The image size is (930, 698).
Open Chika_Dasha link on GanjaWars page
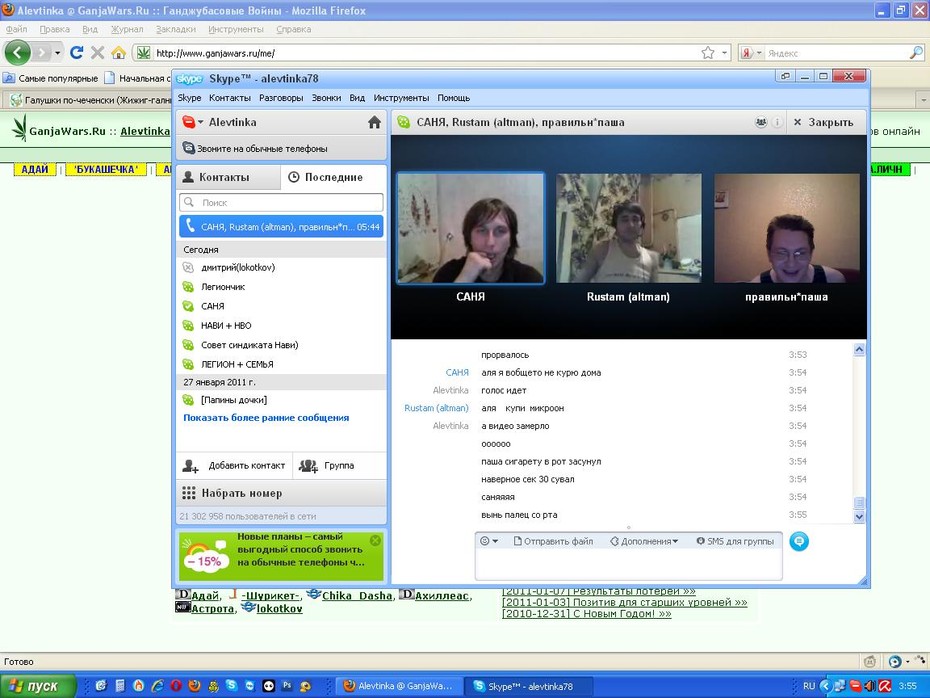[357, 595]
